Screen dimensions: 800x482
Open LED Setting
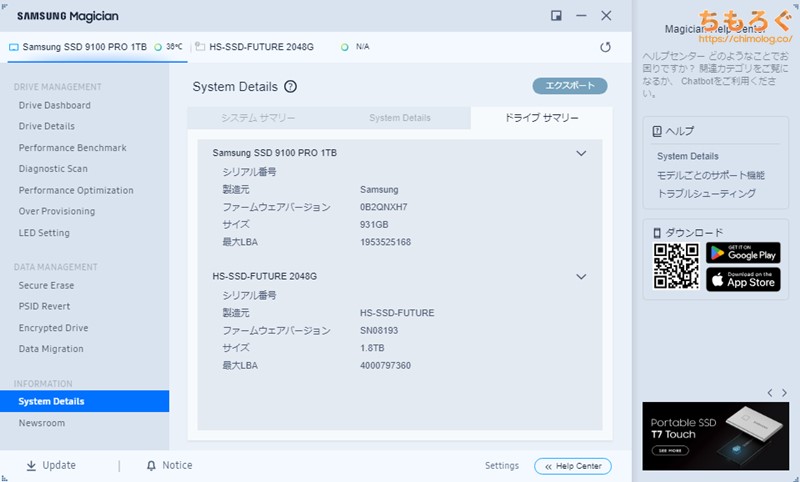click(x=44, y=233)
